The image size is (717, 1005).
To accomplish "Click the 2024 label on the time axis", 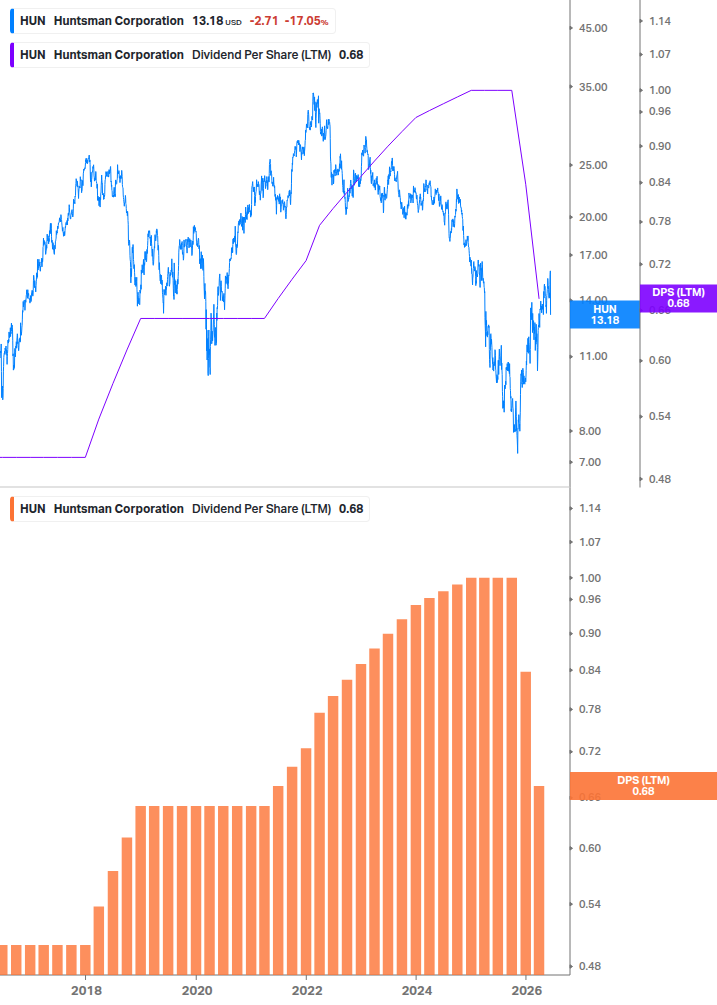I will coord(417,991).
